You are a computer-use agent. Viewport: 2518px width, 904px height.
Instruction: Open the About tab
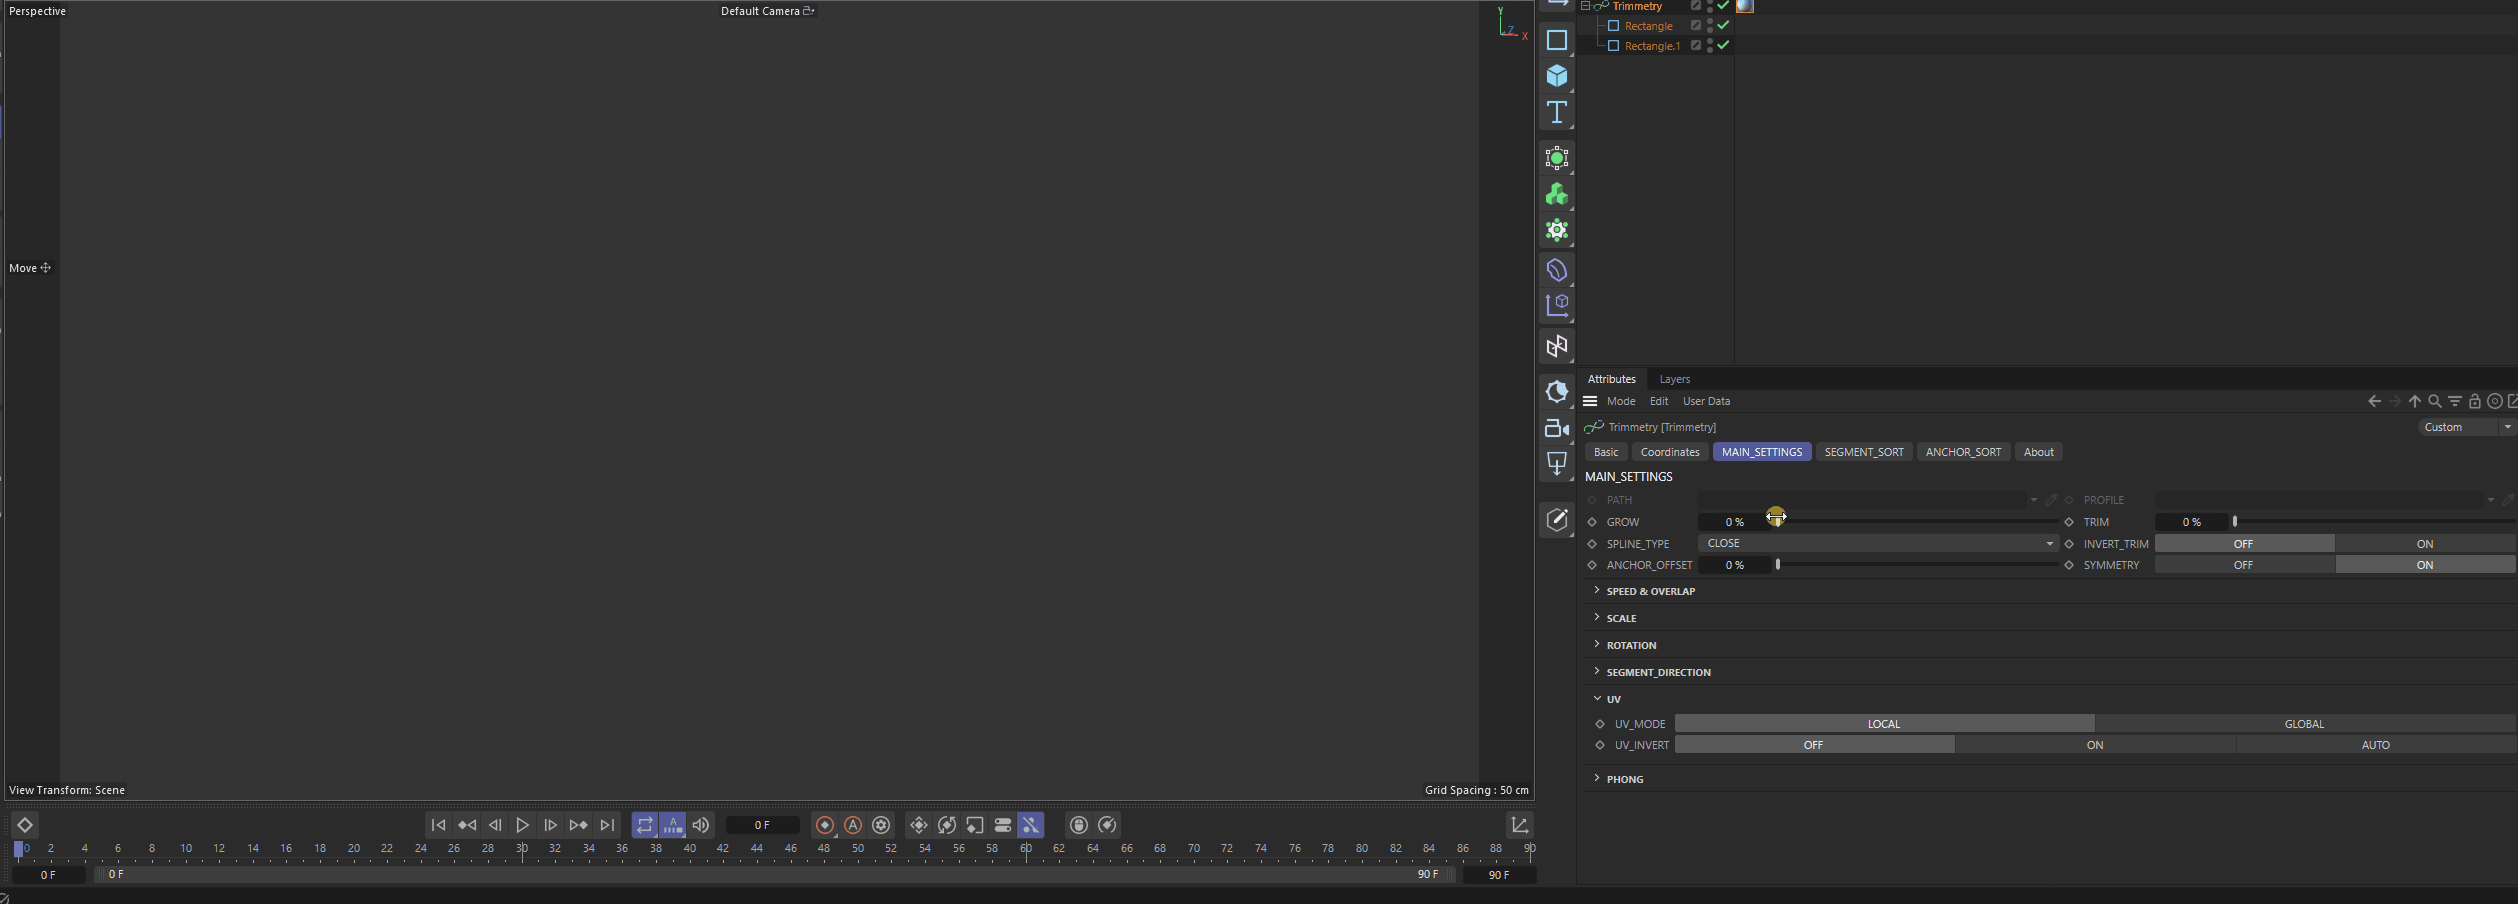2038,452
